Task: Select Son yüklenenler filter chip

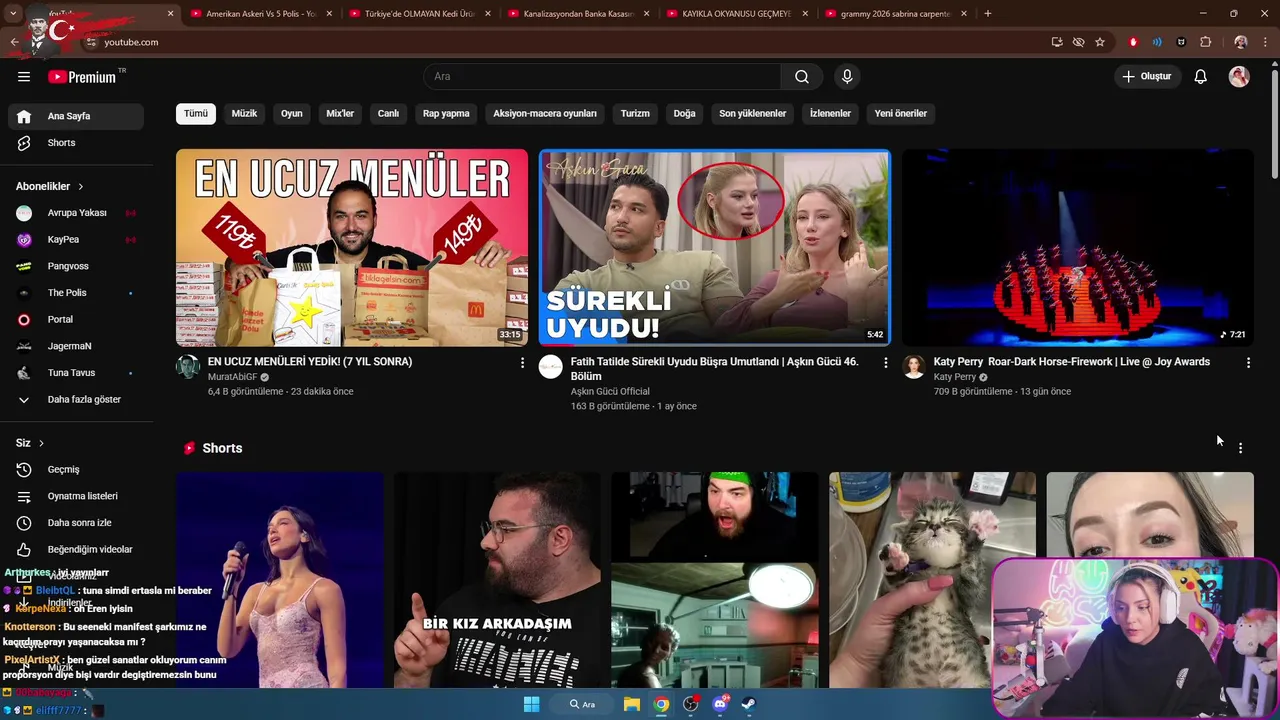Action: point(753,114)
